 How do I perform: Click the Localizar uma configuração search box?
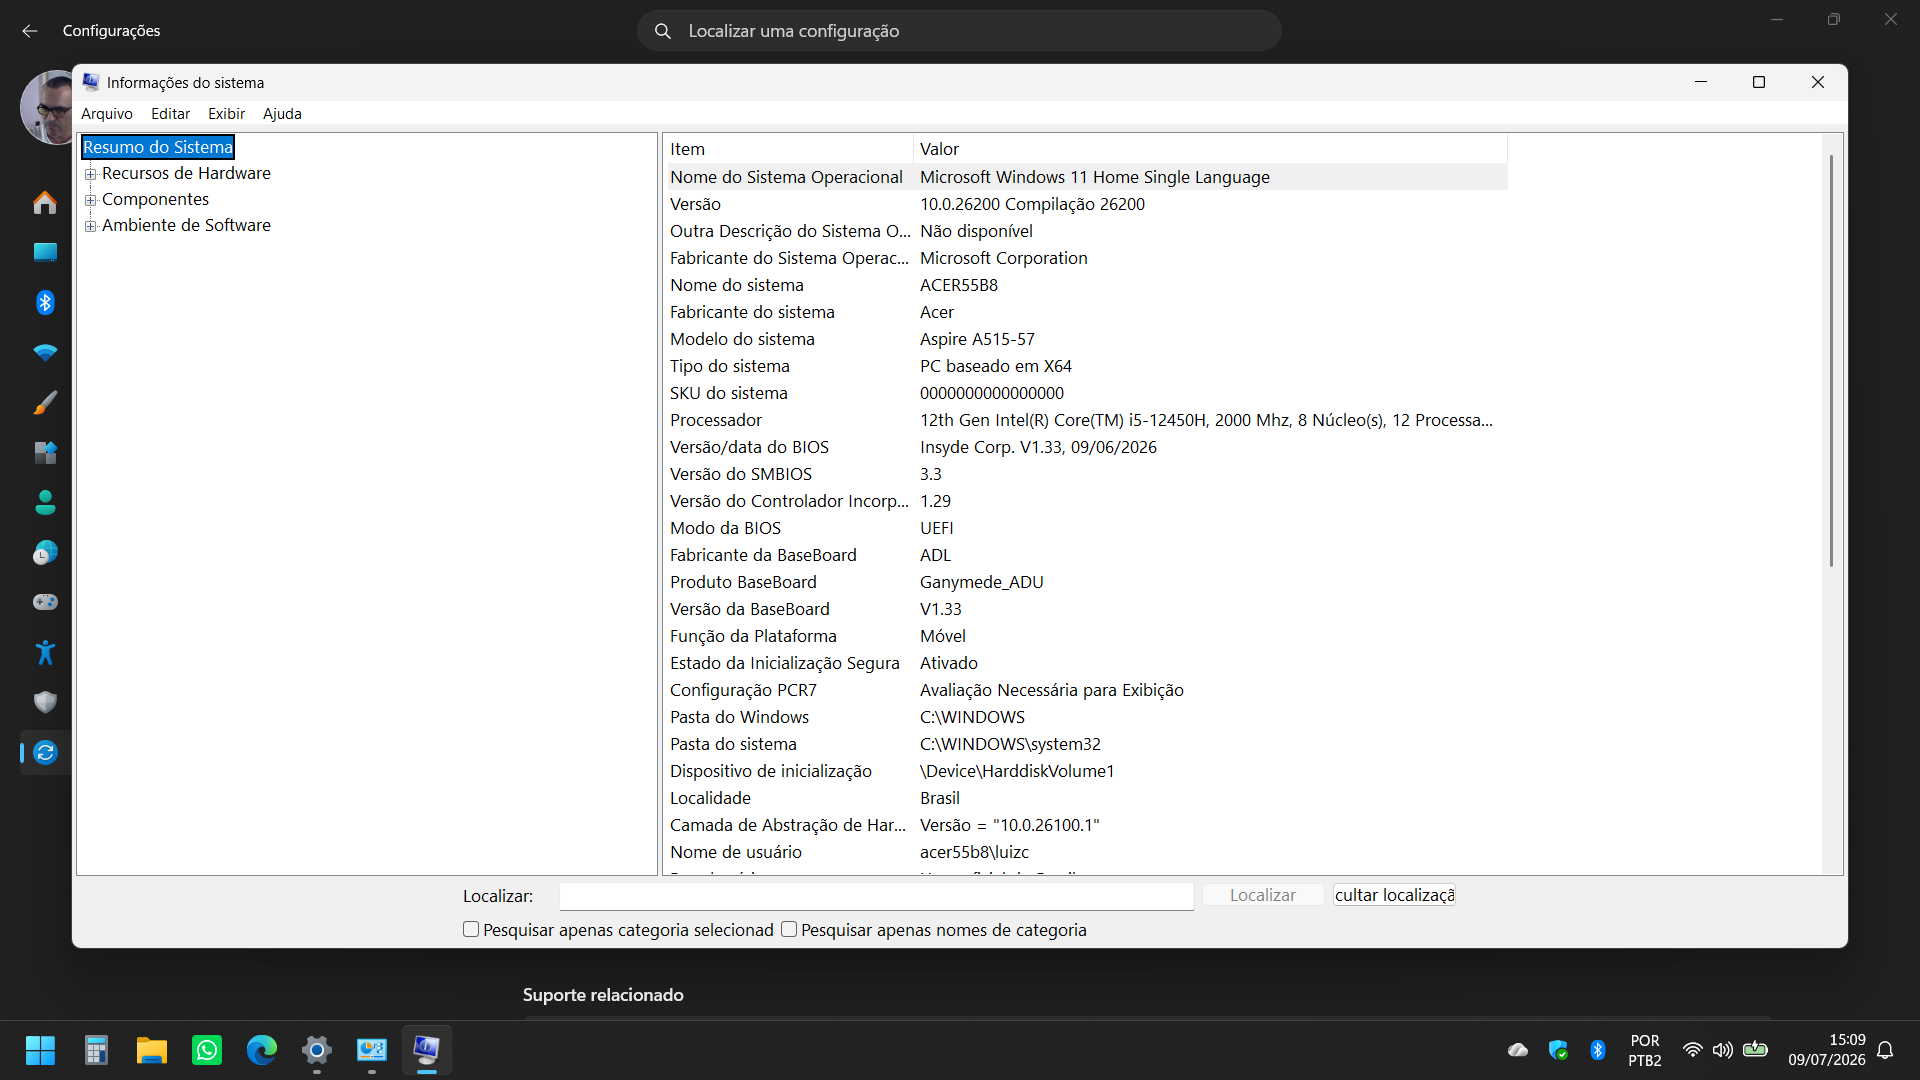pos(959,31)
